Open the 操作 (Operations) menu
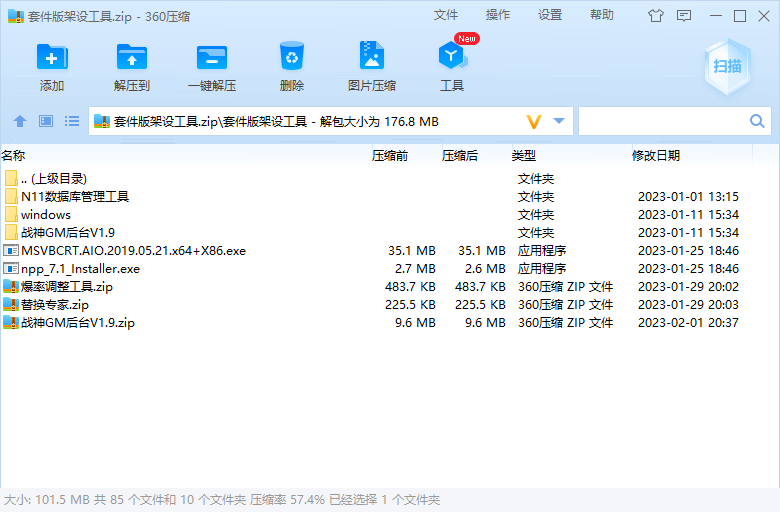Image resolution: width=780 pixels, height=512 pixels. point(498,15)
